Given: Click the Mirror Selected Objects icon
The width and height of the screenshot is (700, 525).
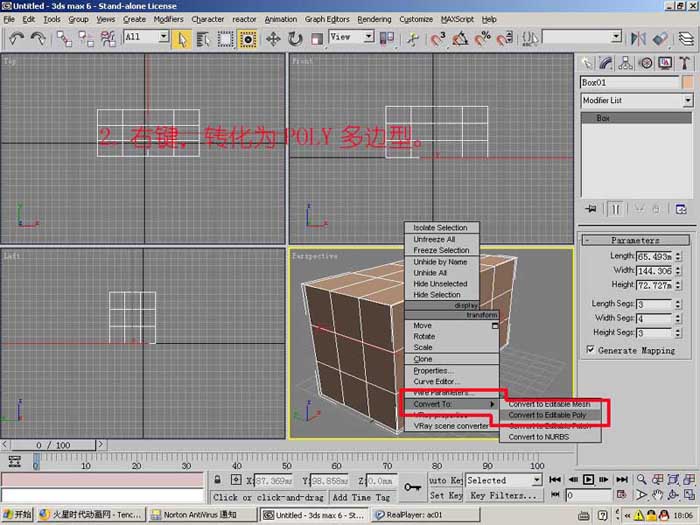Looking at the screenshot, I should click(x=638, y=39).
